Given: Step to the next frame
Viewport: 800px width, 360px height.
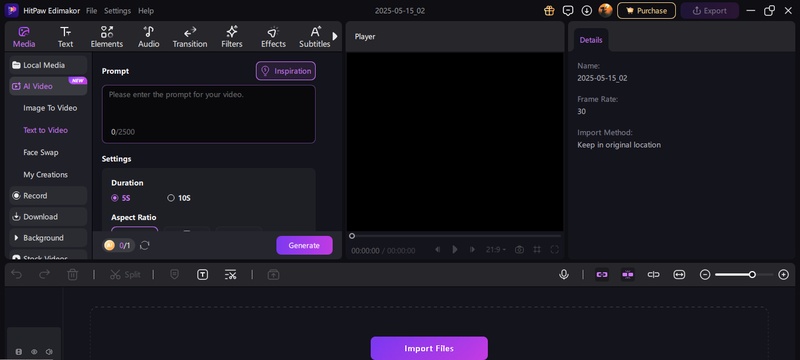Looking at the screenshot, I should 472,249.
